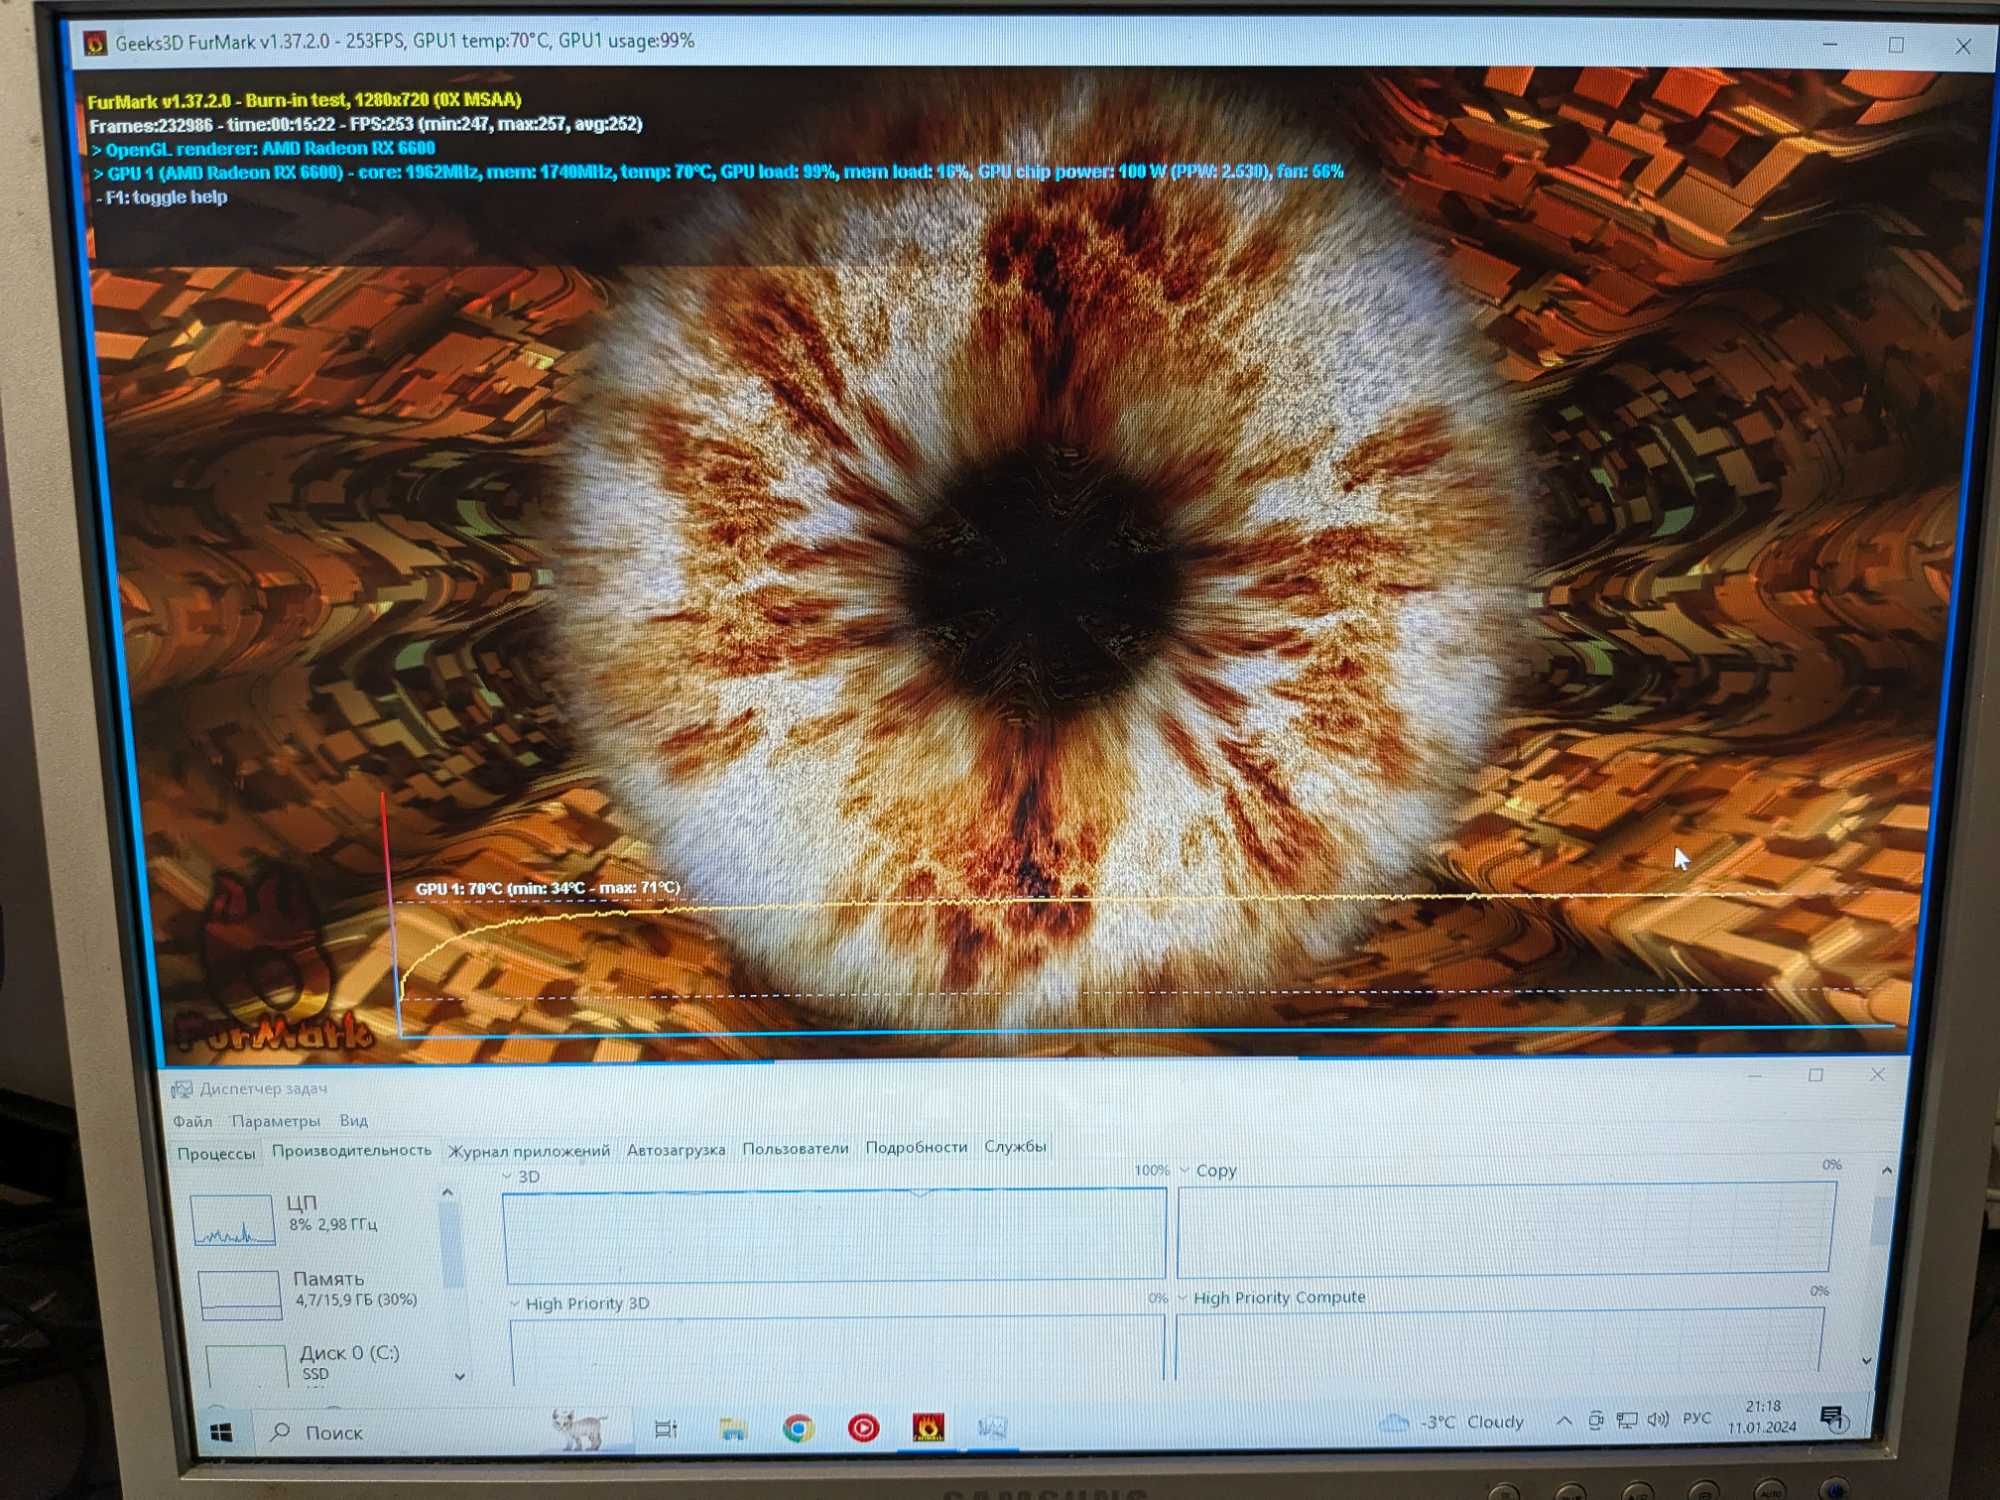Image resolution: width=2000 pixels, height=1500 pixels.
Task: Open the Пользователи tab
Action: click(795, 1148)
